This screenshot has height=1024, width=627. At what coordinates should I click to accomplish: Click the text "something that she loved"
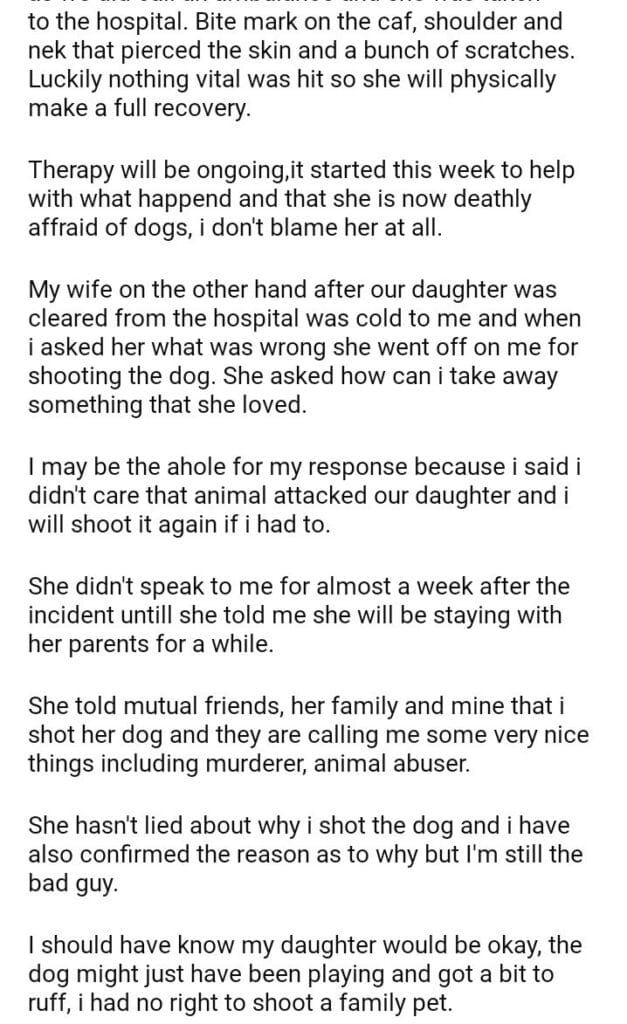click(x=151, y=406)
